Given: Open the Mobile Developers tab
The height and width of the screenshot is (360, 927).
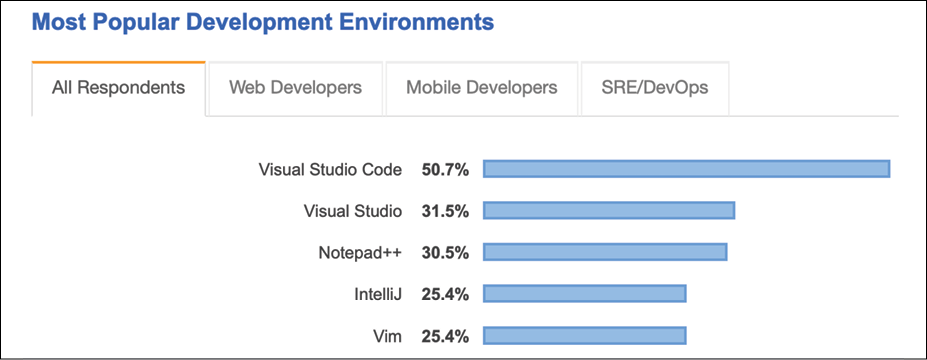Looking at the screenshot, I should click(x=482, y=88).
